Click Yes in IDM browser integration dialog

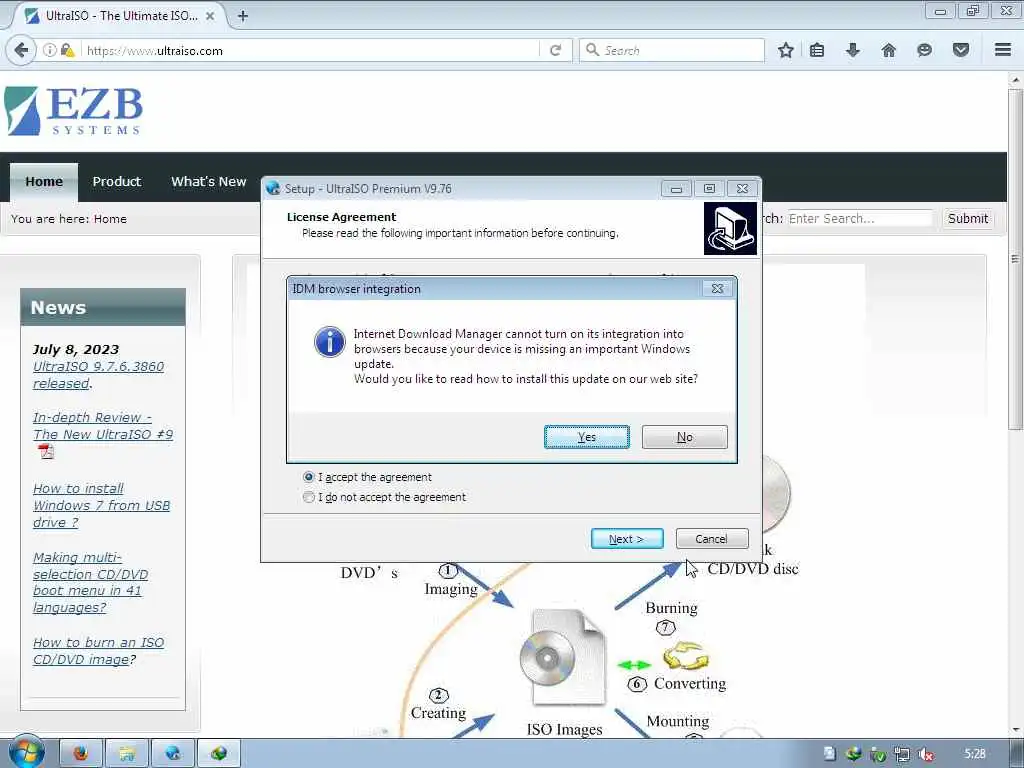[x=586, y=437]
